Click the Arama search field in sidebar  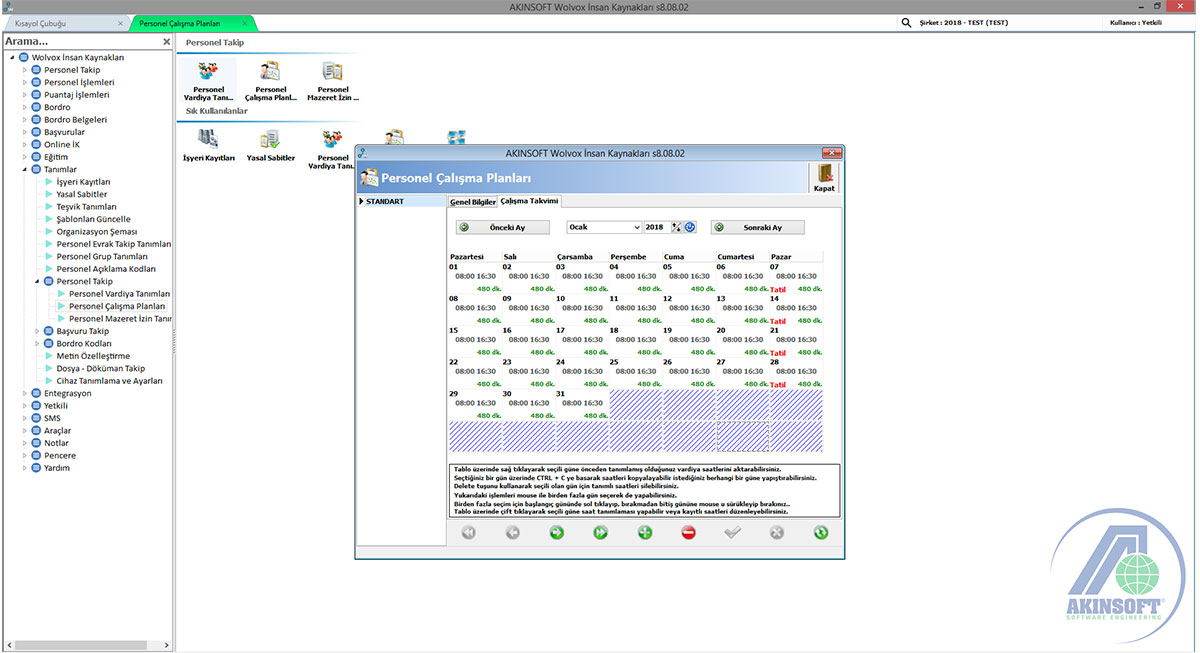click(x=80, y=42)
